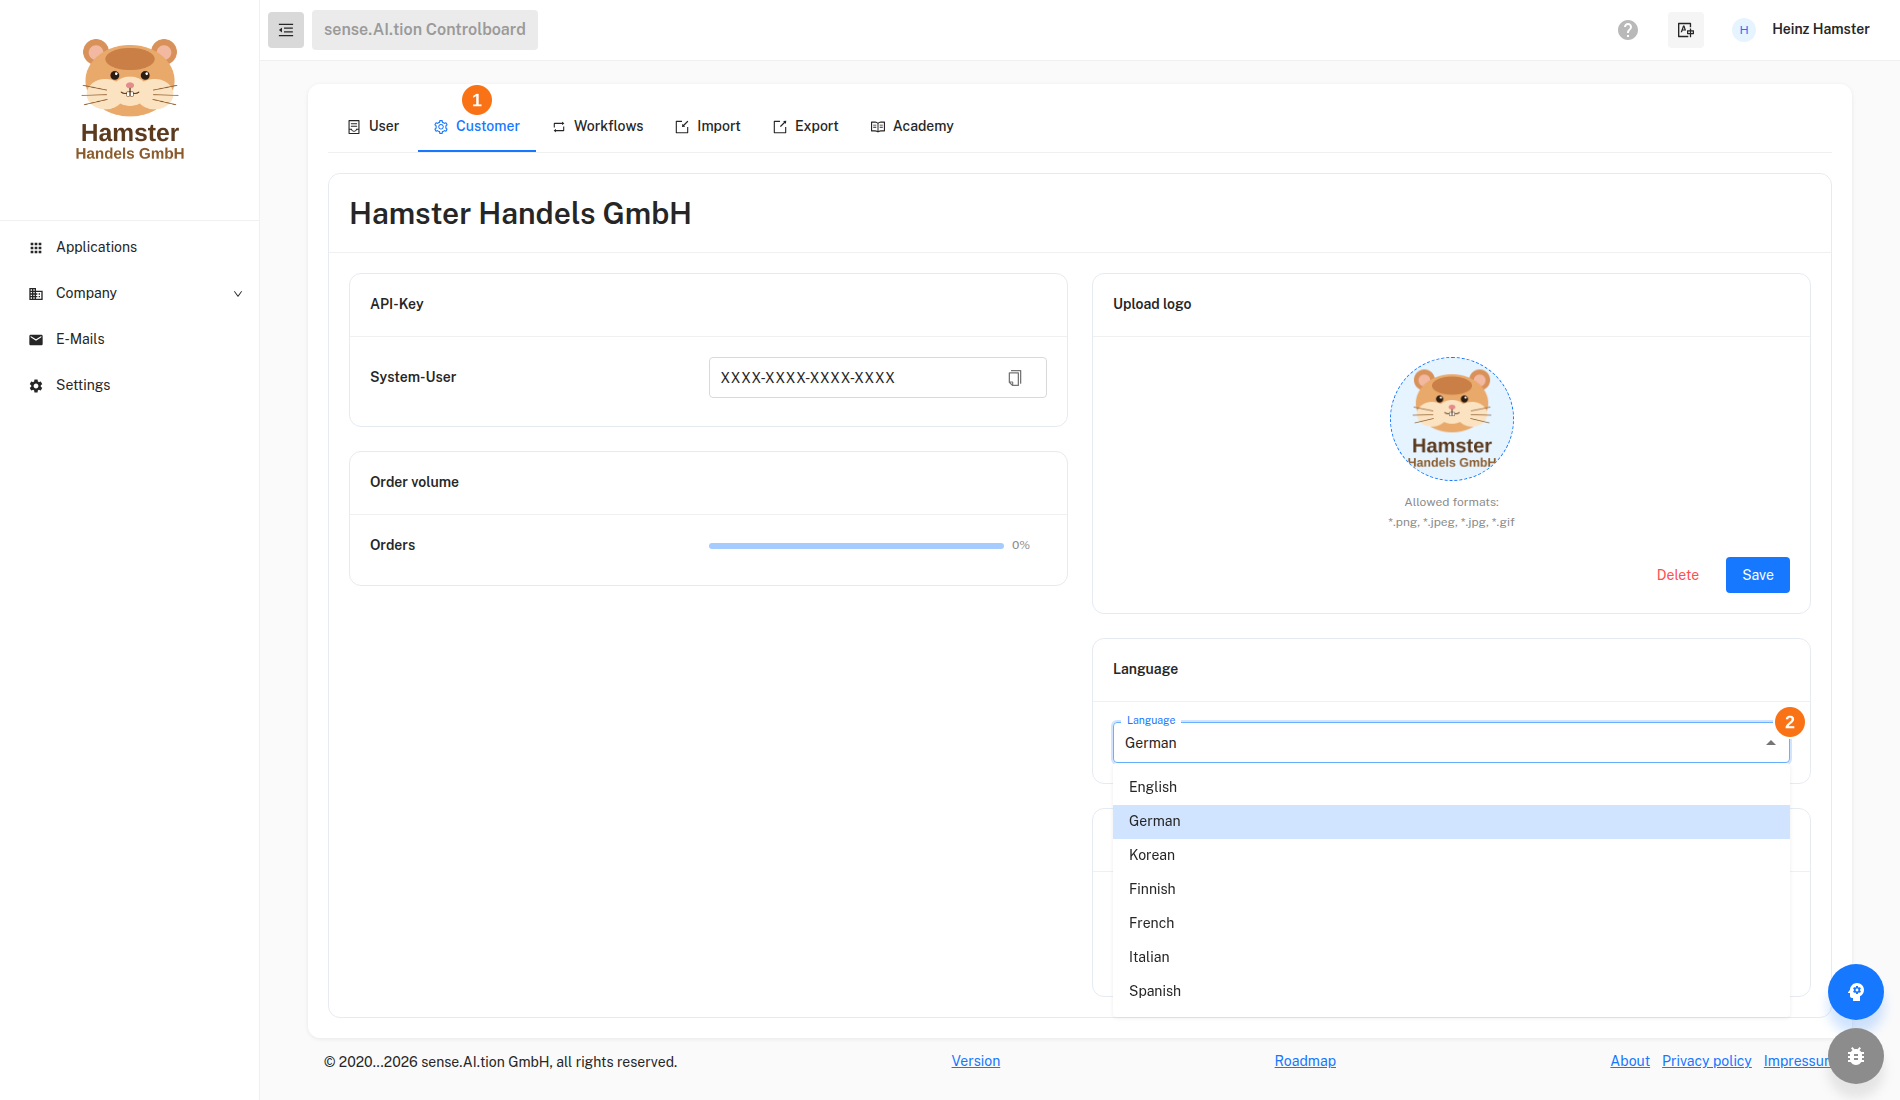Viewport: 1900px width, 1100px height.
Task: Open the user avatar H icon
Action: [x=1744, y=30]
